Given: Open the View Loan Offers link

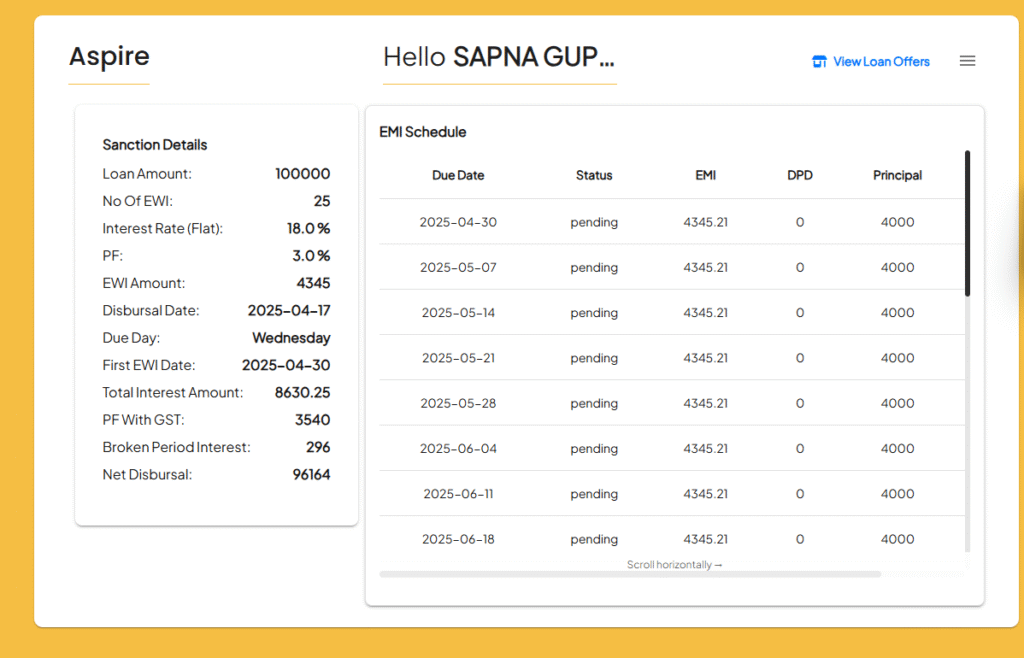Looking at the screenshot, I should point(880,62).
